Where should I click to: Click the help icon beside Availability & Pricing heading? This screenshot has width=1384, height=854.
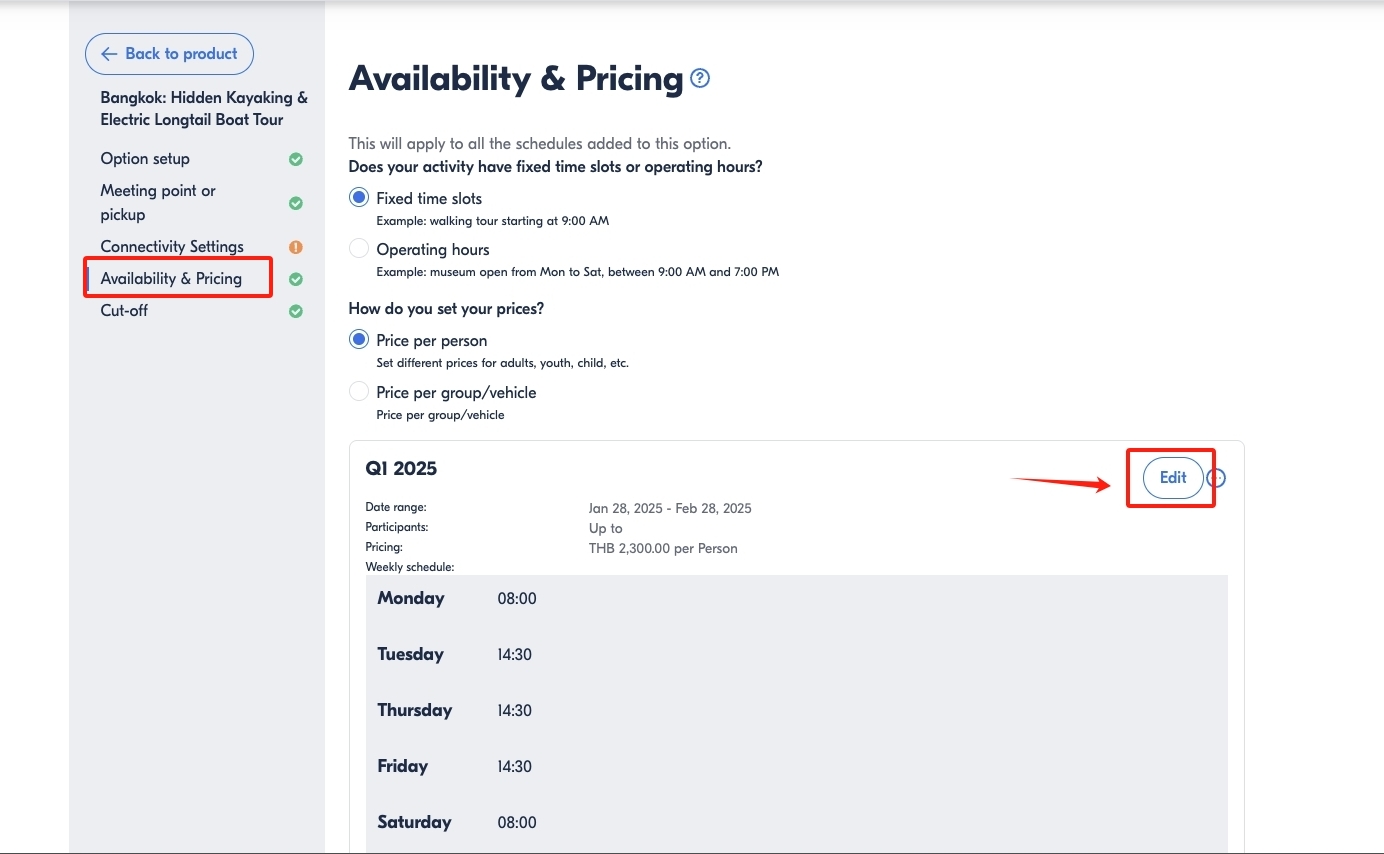(x=700, y=79)
